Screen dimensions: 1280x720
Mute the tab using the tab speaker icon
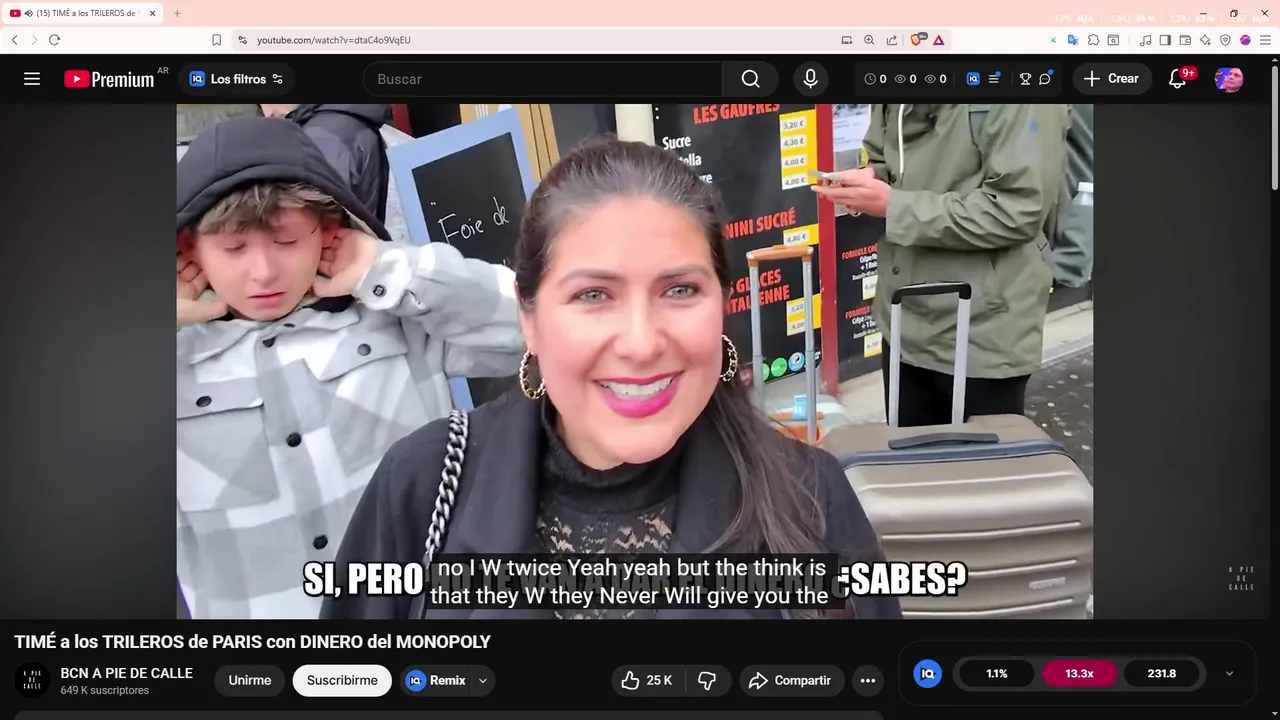pos(29,13)
